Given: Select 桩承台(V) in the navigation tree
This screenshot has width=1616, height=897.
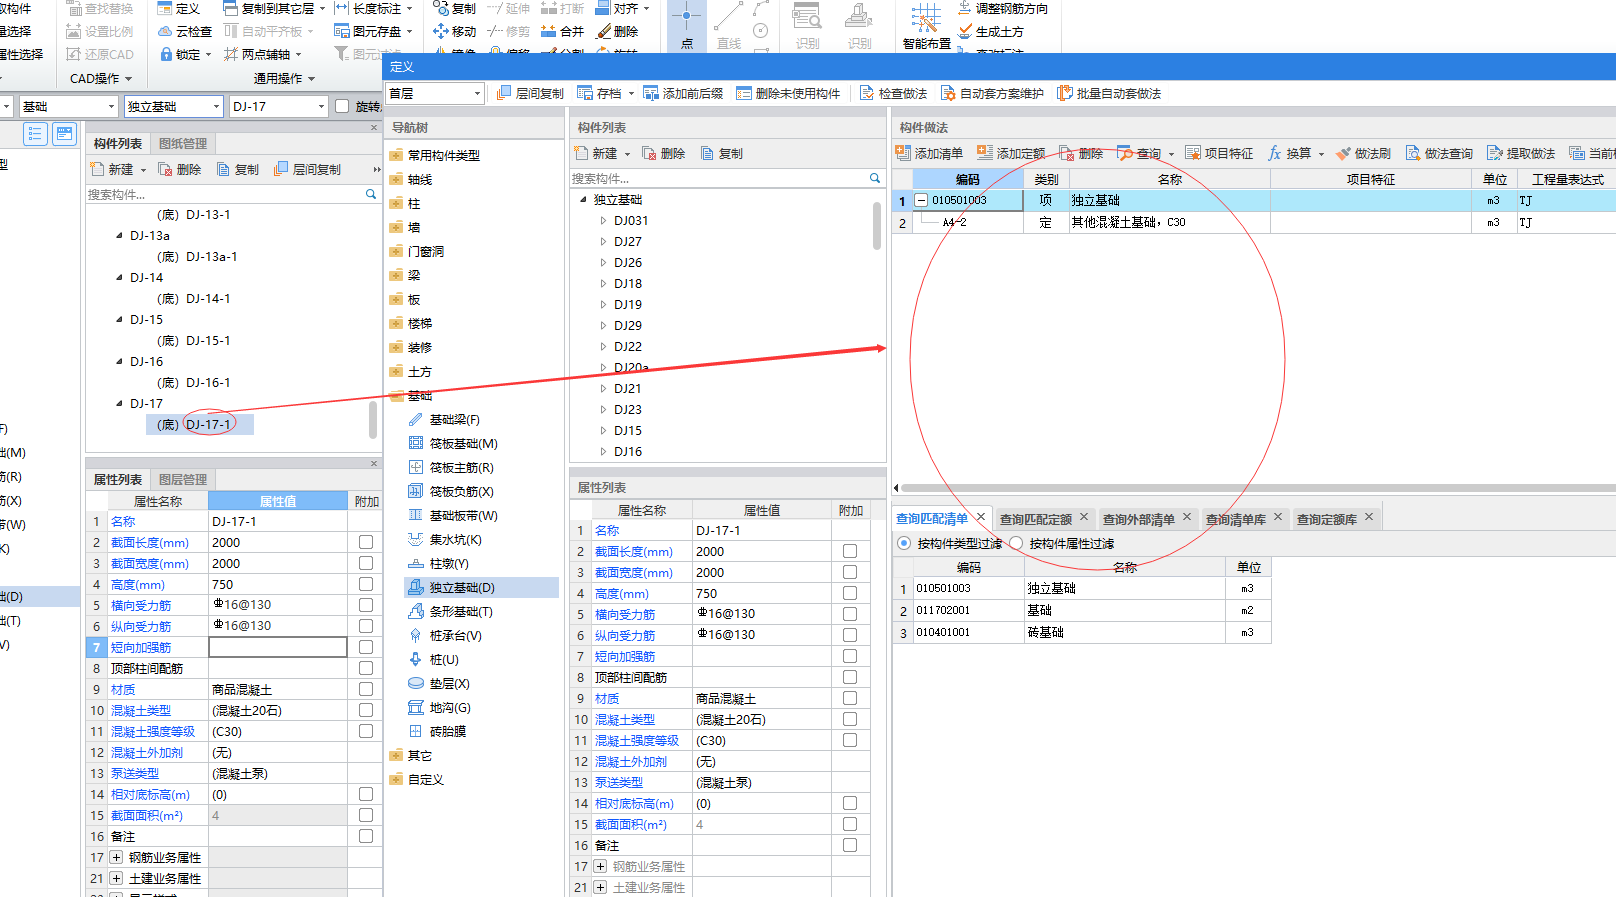Looking at the screenshot, I should pyautogui.click(x=445, y=635).
